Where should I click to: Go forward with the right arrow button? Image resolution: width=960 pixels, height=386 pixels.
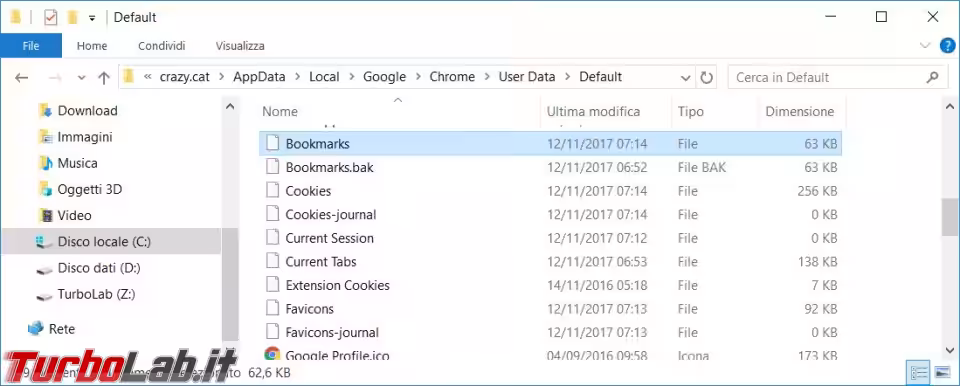tap(55, 77)
